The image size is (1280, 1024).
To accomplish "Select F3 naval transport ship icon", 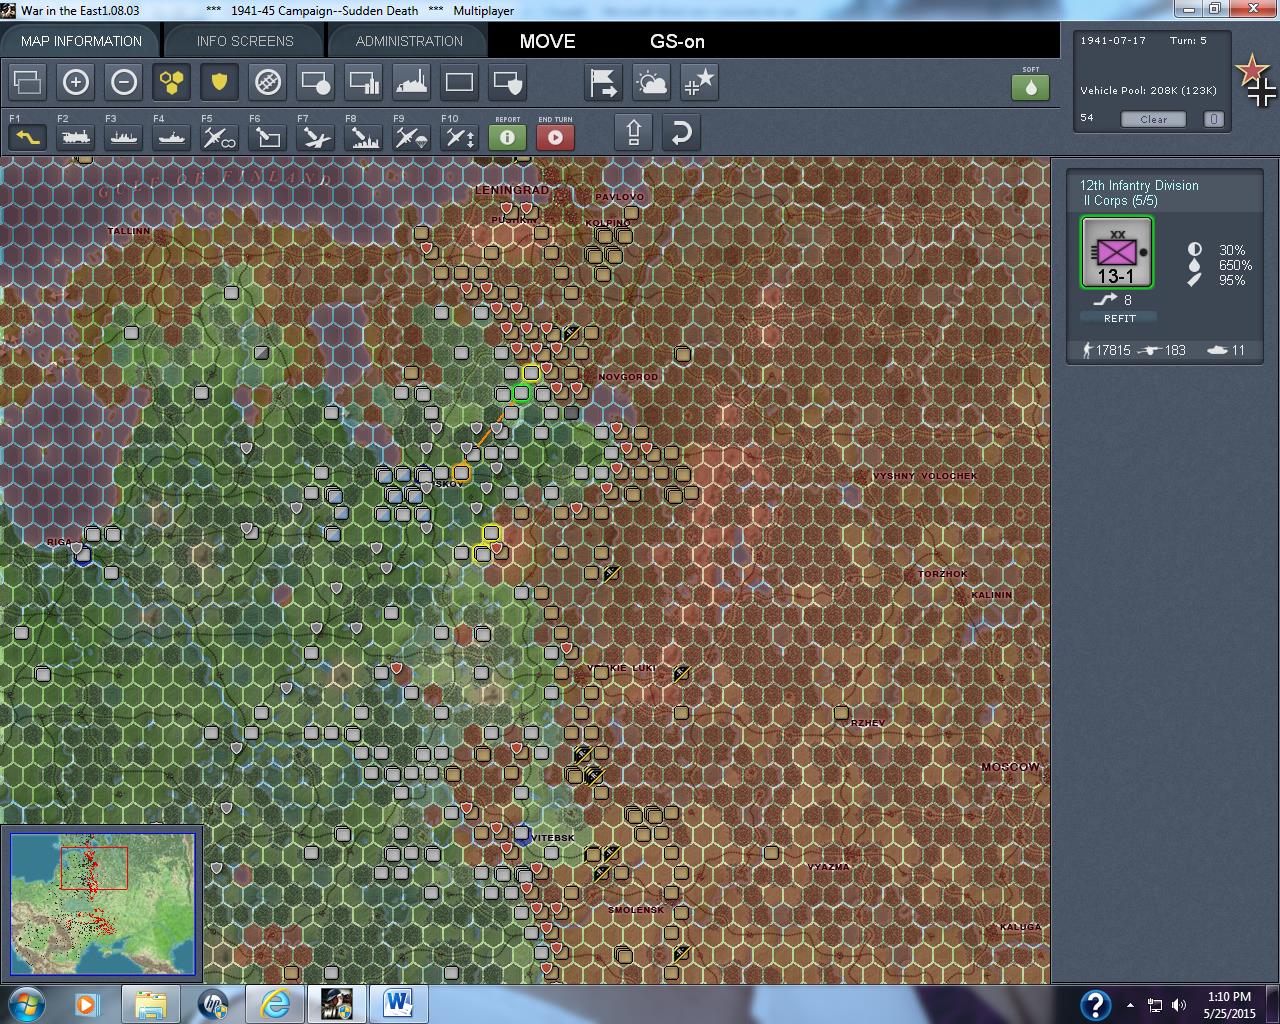I will click(123, 136).
